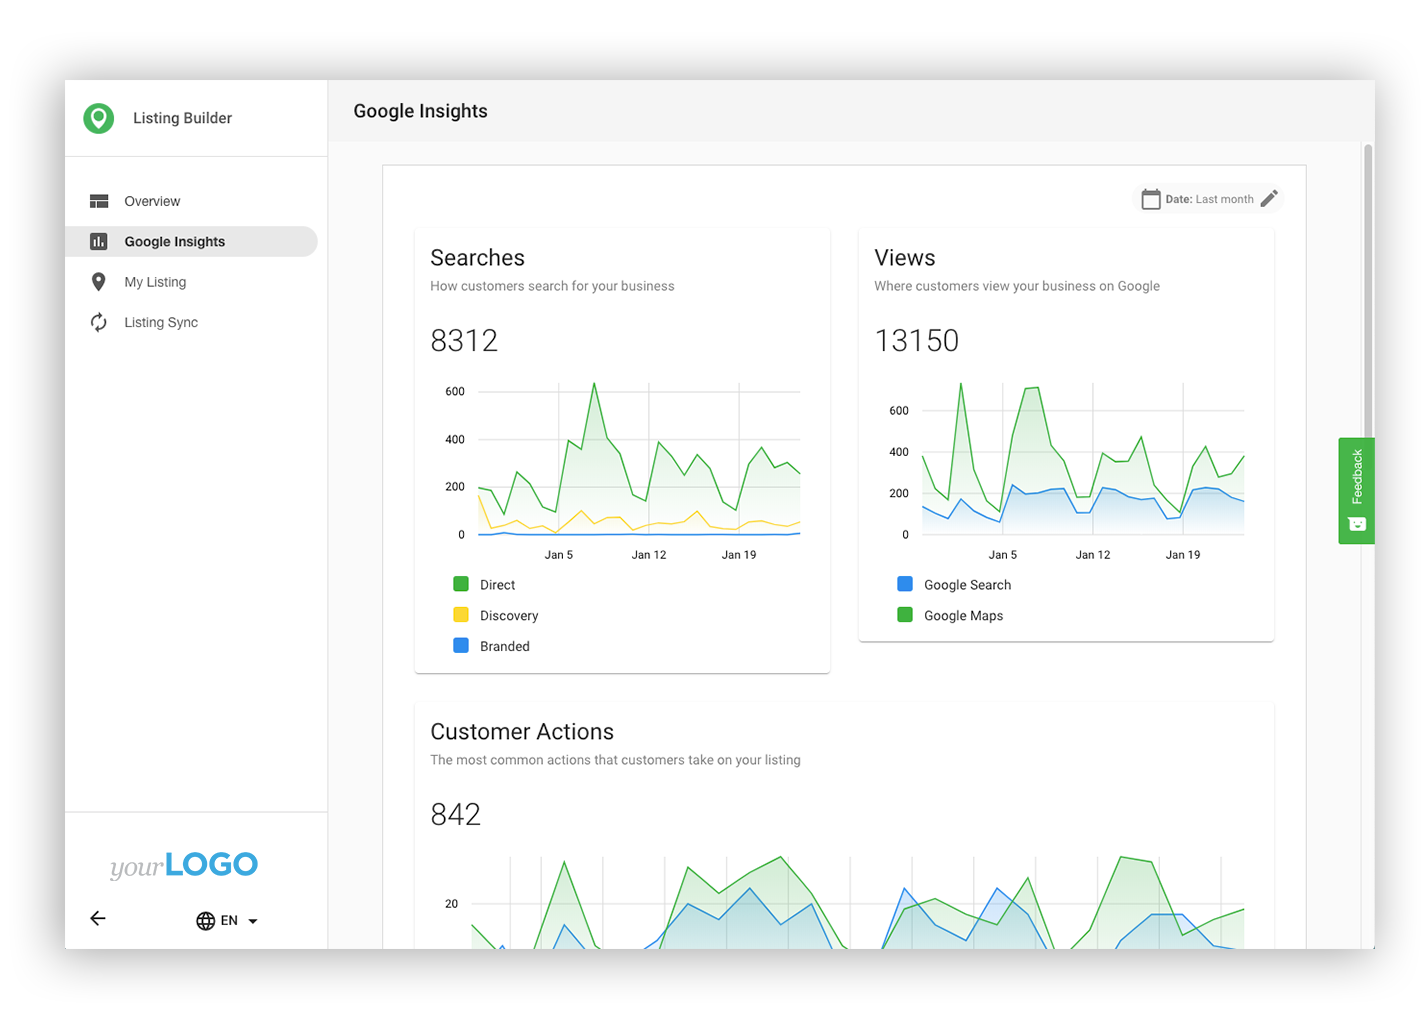Open the Overview sidebar icon
This screenshot has width=1425, height=1021.
tap(99, 201)
